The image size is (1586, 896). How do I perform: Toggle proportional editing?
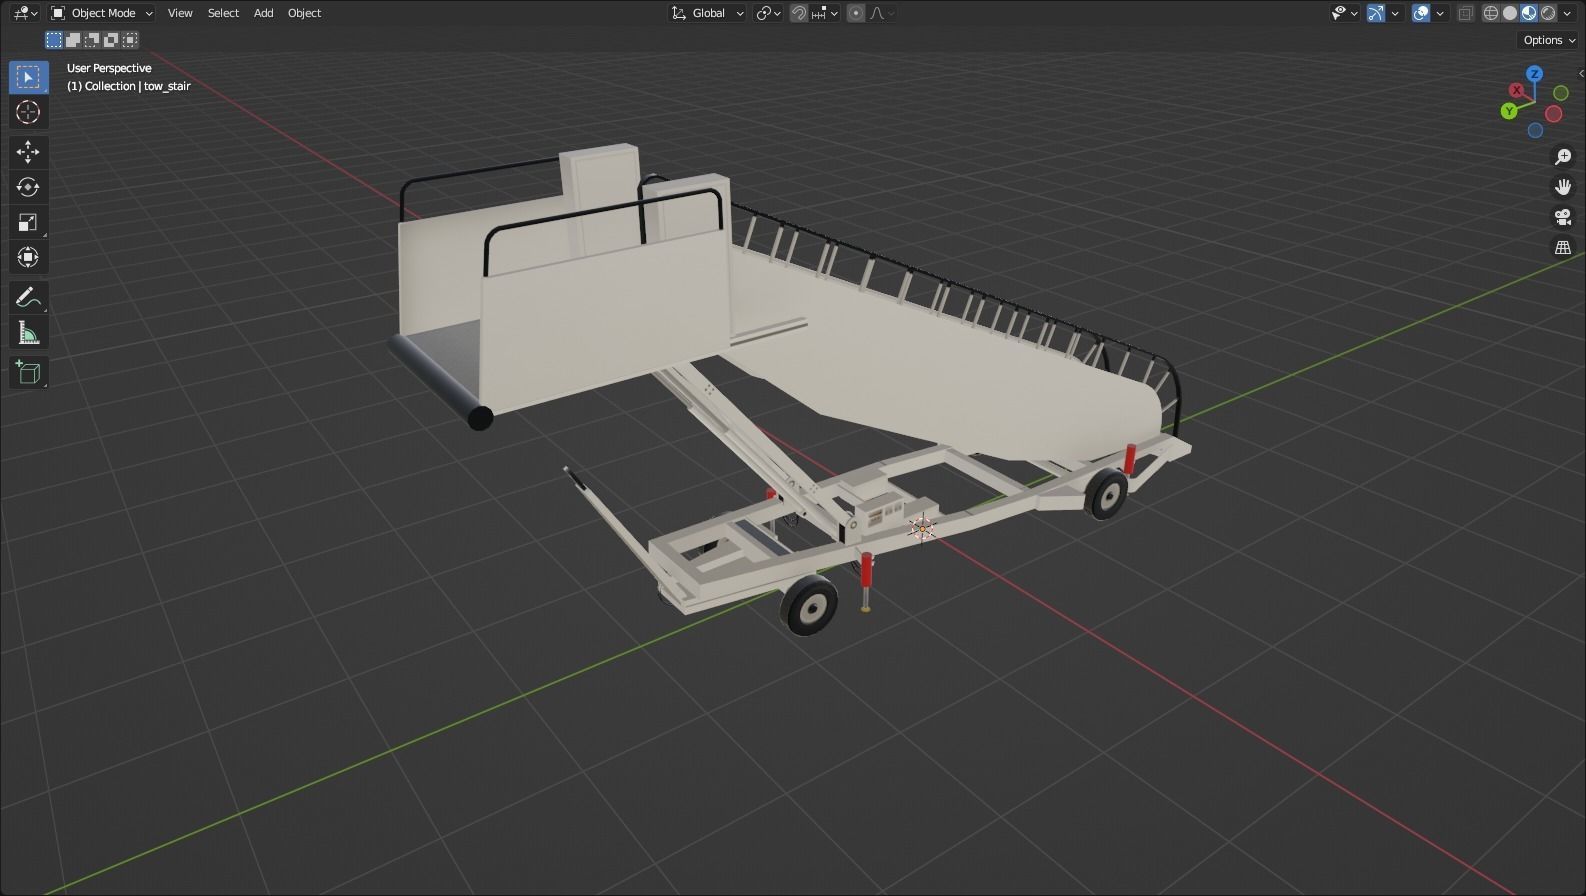pyautogui.click(x=856, y=13)
